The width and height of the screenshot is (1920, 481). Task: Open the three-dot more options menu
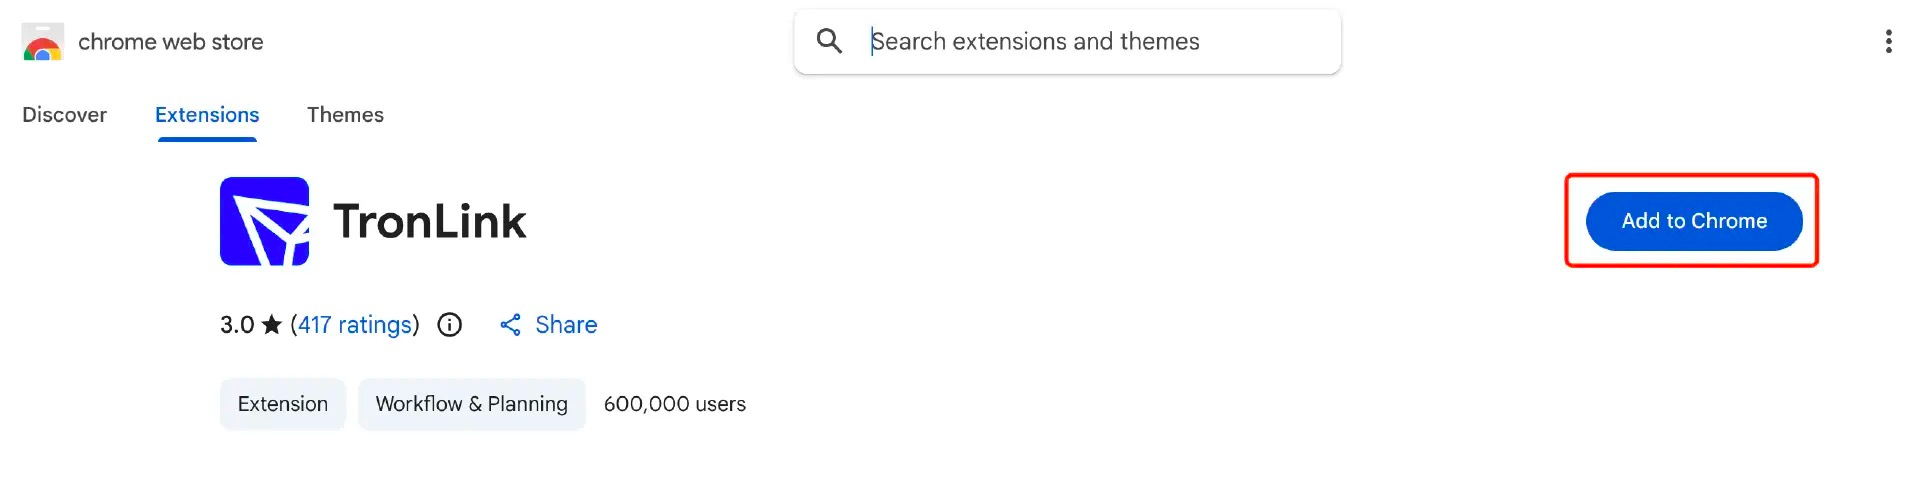tap(1888, 41)
